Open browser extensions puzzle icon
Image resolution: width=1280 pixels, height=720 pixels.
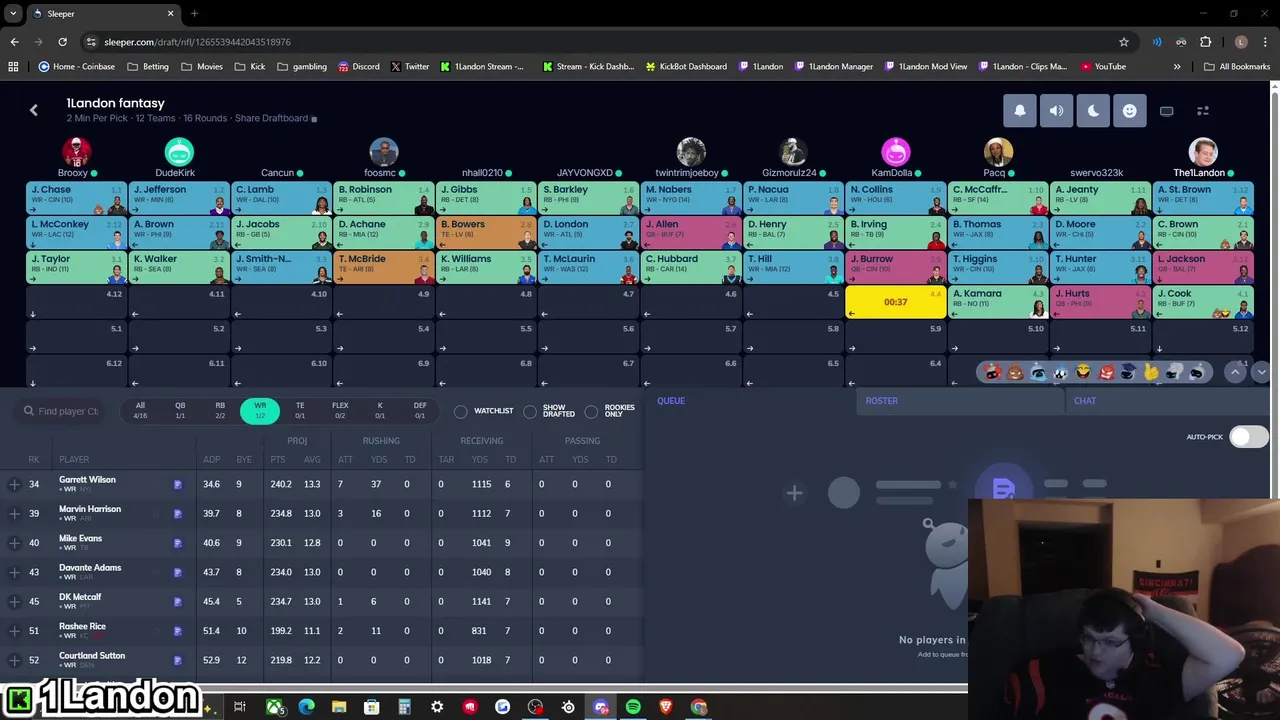click(x=1205, y=42)
